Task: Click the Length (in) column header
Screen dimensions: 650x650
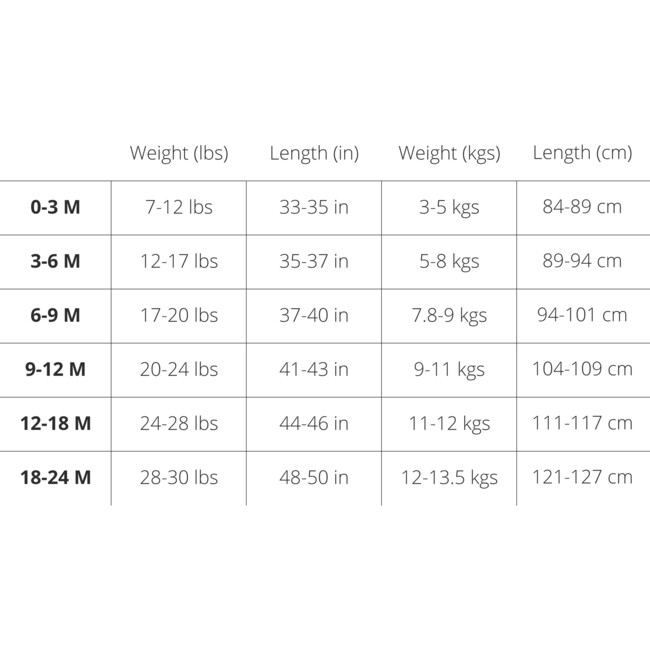Action: (314, 153)
